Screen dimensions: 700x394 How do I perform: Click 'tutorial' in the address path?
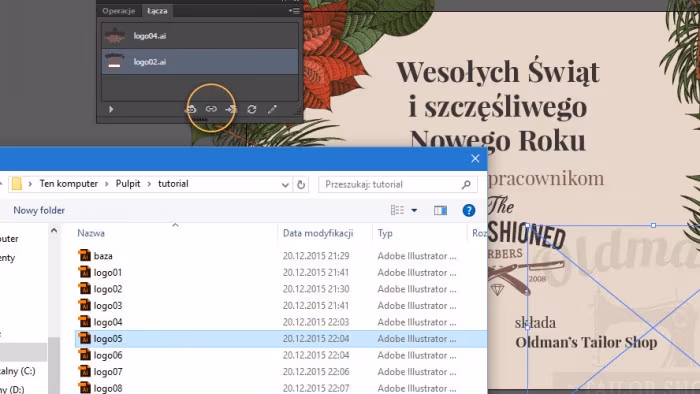pos(173,184)
